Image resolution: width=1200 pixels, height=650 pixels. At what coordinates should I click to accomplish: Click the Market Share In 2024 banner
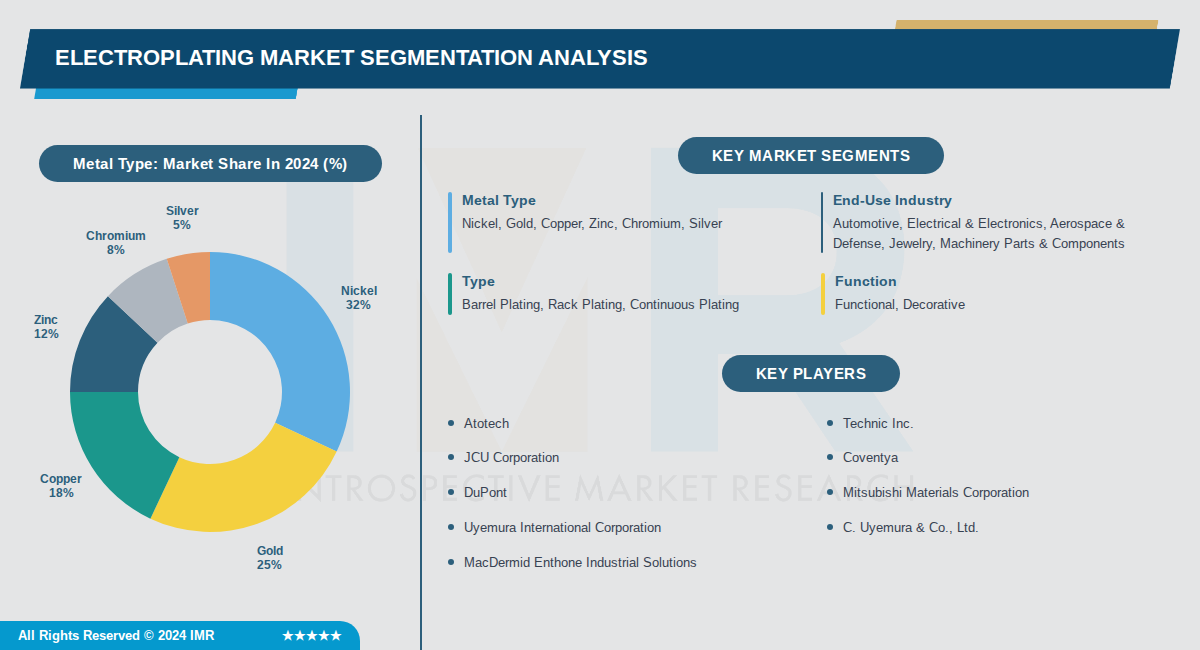pos(210,163)
